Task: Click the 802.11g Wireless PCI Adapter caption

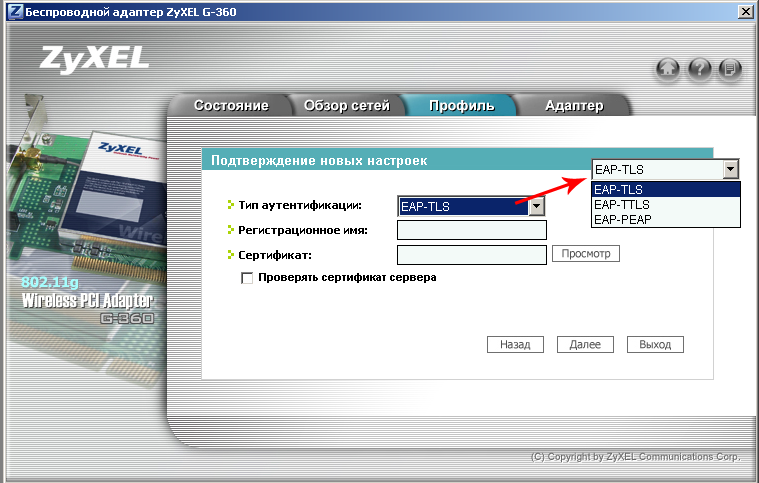Action: pyautogui.click(x=87, y=300)
